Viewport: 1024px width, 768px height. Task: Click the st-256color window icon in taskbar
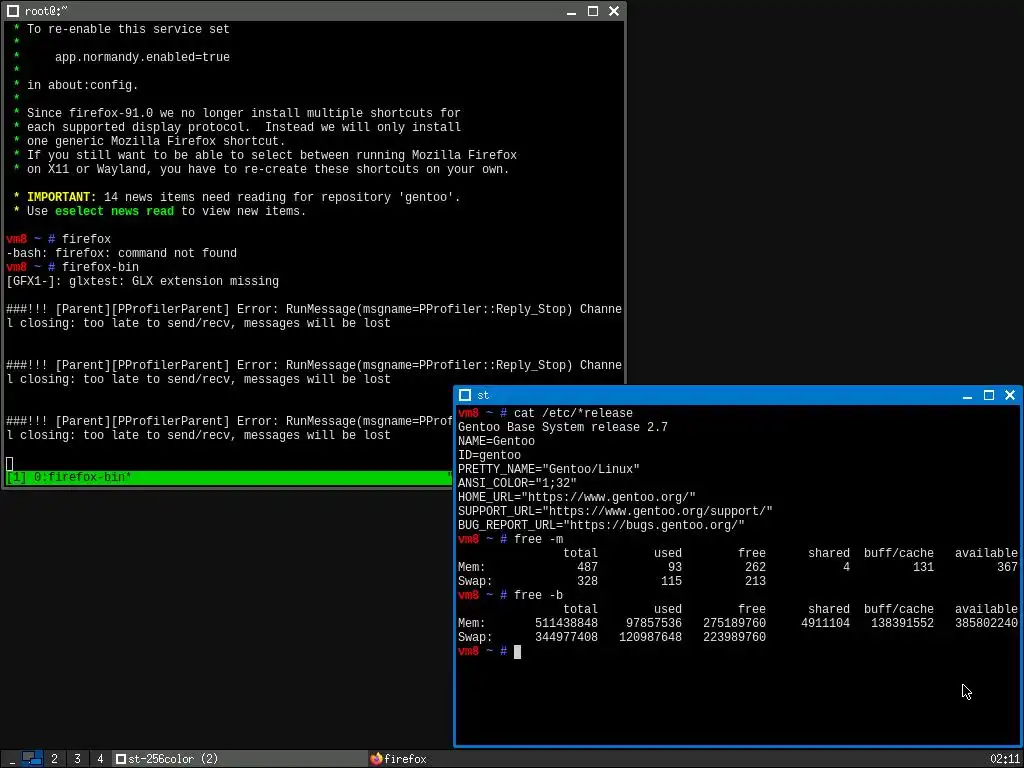coord(121,759)
